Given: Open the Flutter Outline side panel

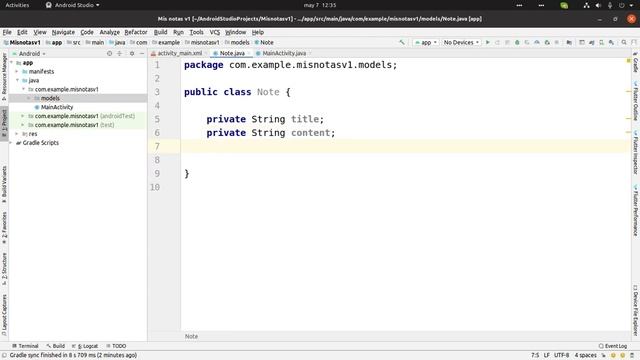Looking at the screenshot, I should pos(636,101).
